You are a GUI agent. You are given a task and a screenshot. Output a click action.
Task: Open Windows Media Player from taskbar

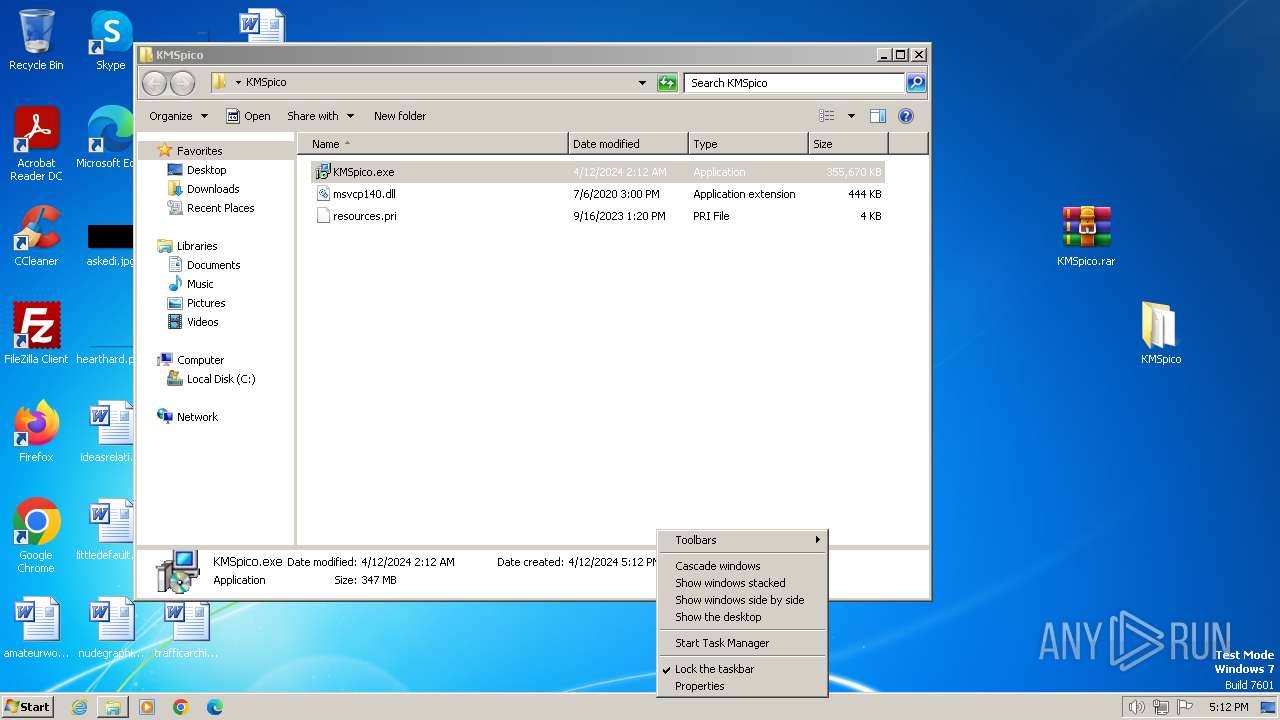147,707
